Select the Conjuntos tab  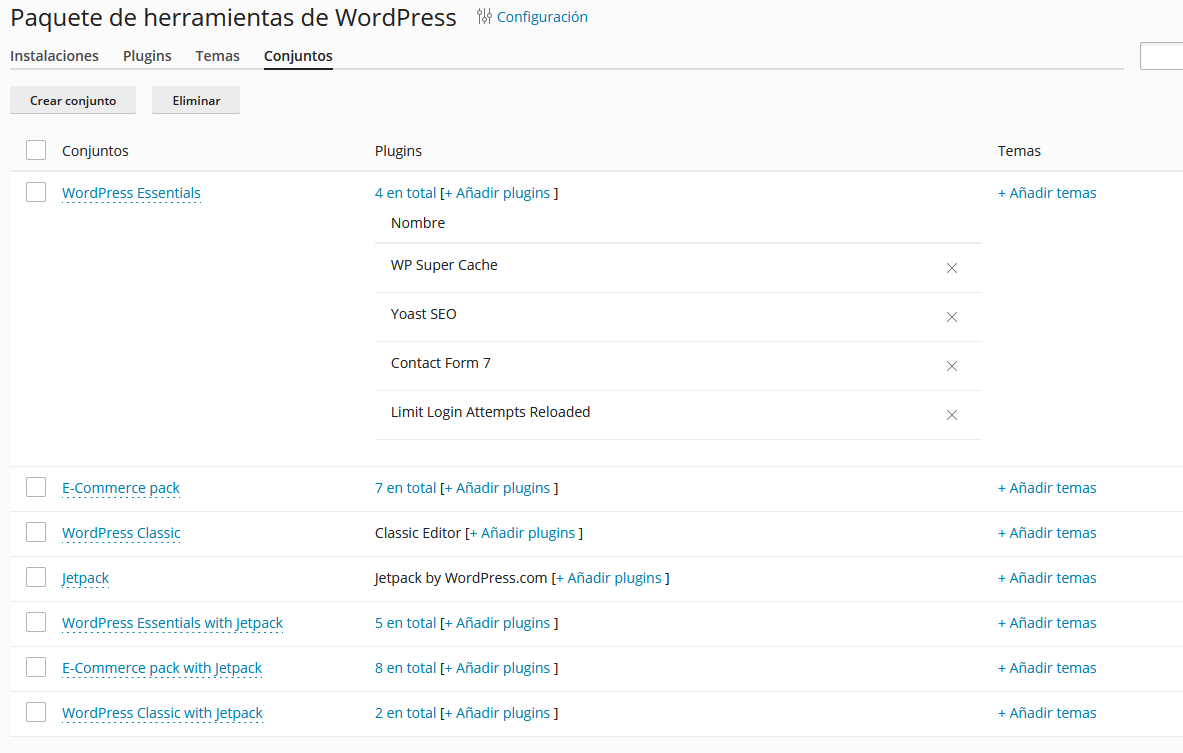(298, 56)
